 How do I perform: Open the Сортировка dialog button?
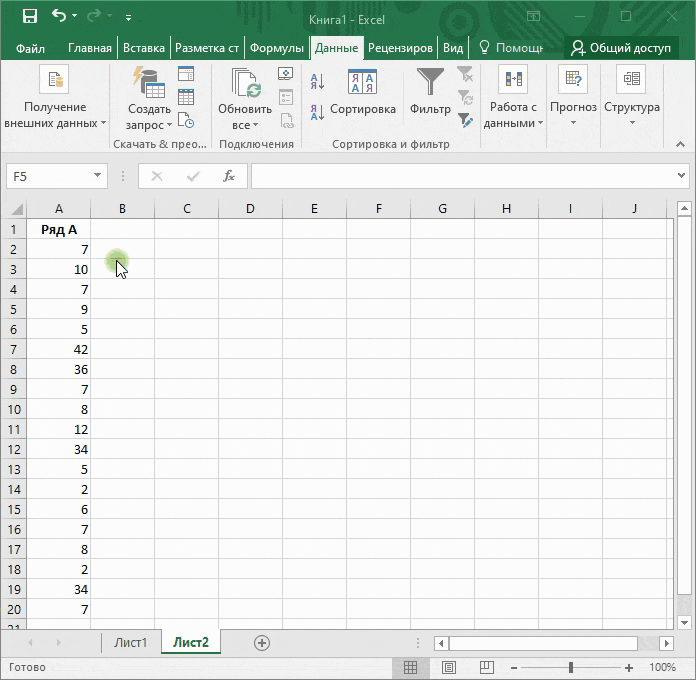(363, 93)
